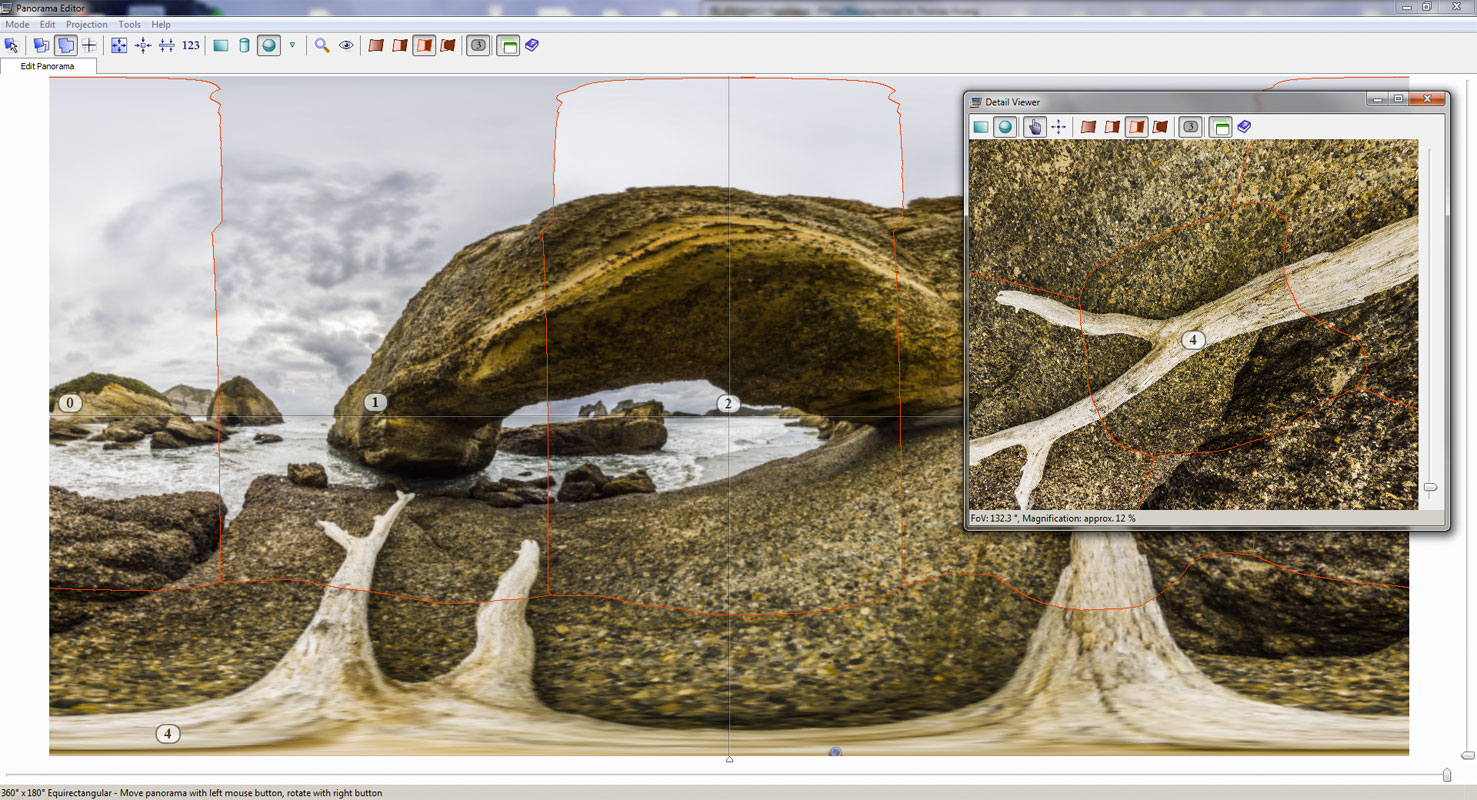The width and height of the screenshot is (1477, 800).
Task: Click the eye preview icon in toolbar
Action: (346, 45)
